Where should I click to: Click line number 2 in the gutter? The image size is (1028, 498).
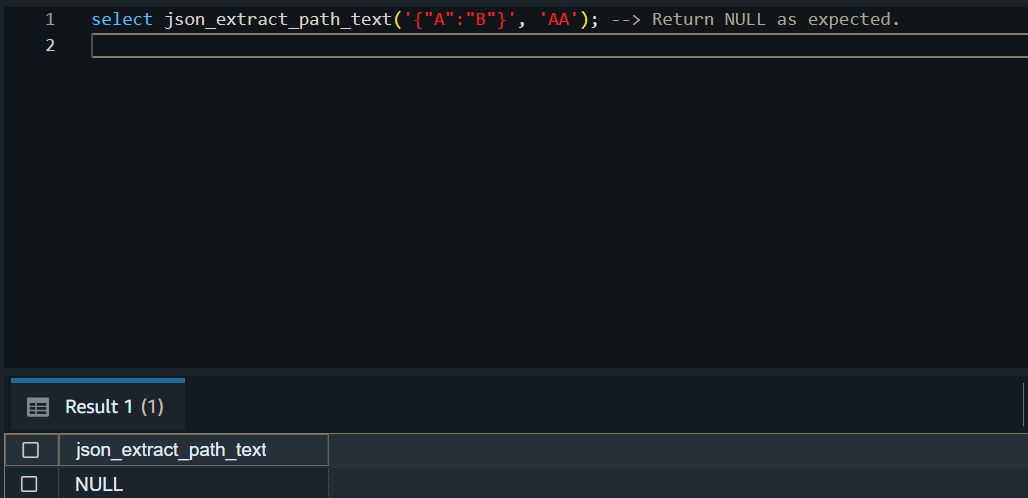tap(50, 46)
